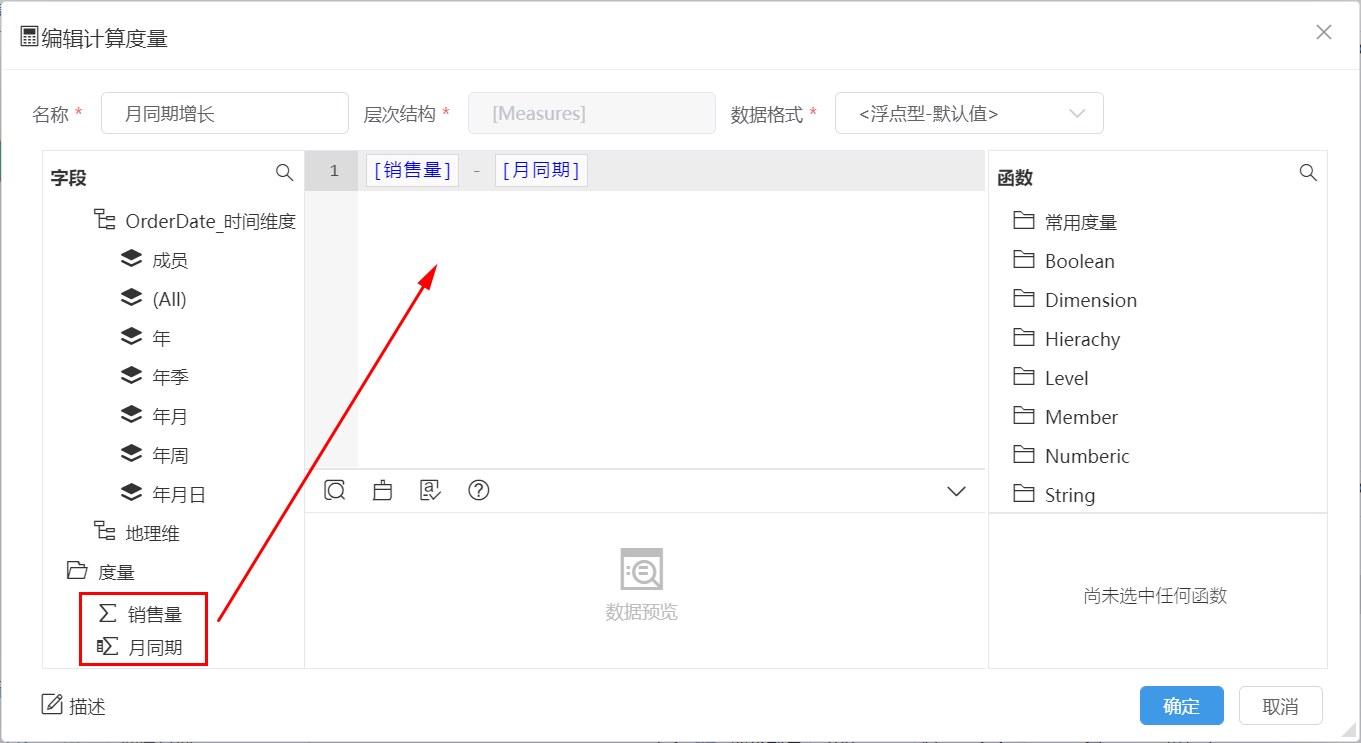Click the bag-shaped icon in the editor toolbar
The height and width of the screenshot is (743, 1361).
382,490
